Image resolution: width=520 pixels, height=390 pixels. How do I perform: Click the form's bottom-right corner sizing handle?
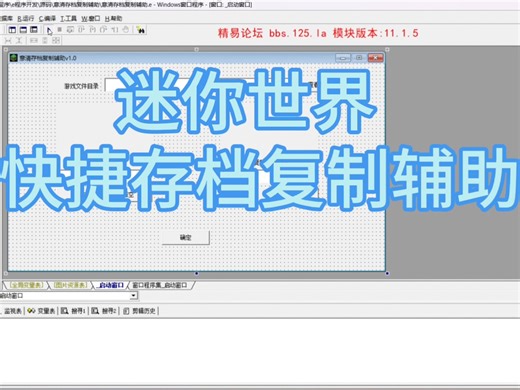click(387, 274)
